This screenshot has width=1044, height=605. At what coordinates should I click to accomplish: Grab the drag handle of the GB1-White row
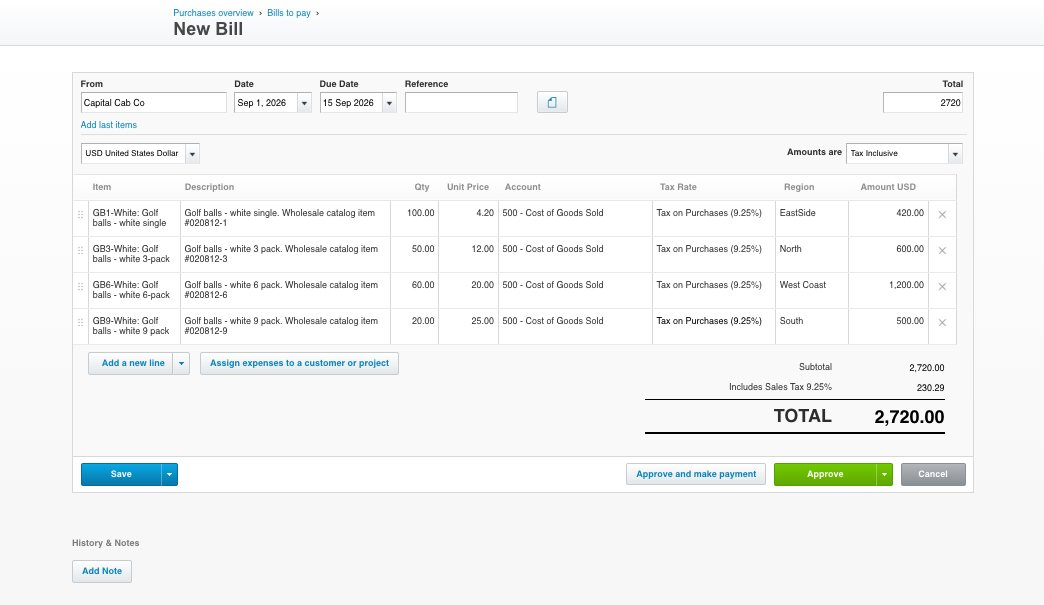81,214
